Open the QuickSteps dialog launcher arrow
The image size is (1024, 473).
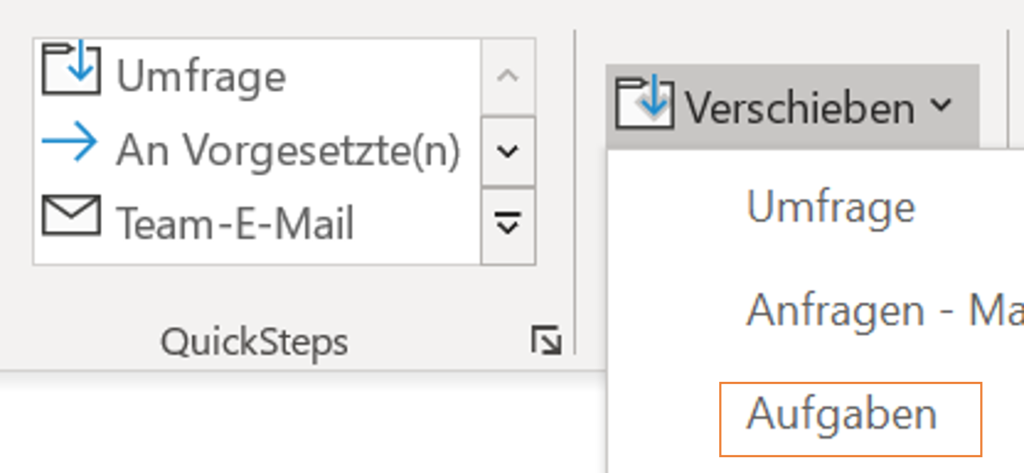tap(546, 340)
